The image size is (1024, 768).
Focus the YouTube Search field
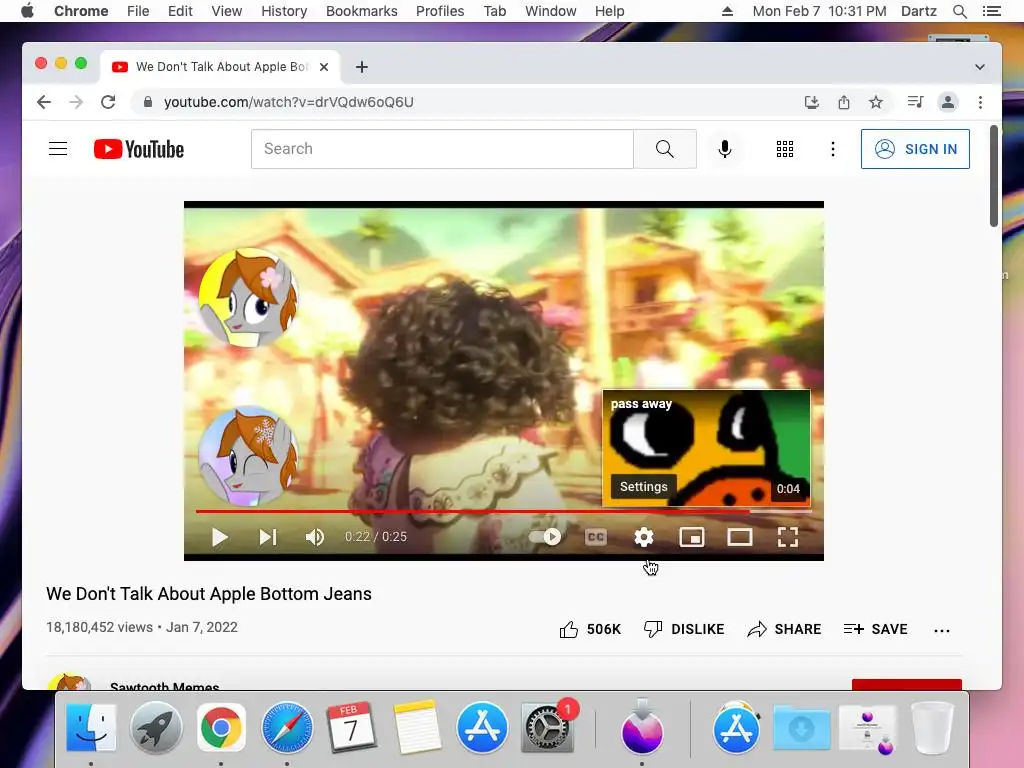tap(442, 149)
